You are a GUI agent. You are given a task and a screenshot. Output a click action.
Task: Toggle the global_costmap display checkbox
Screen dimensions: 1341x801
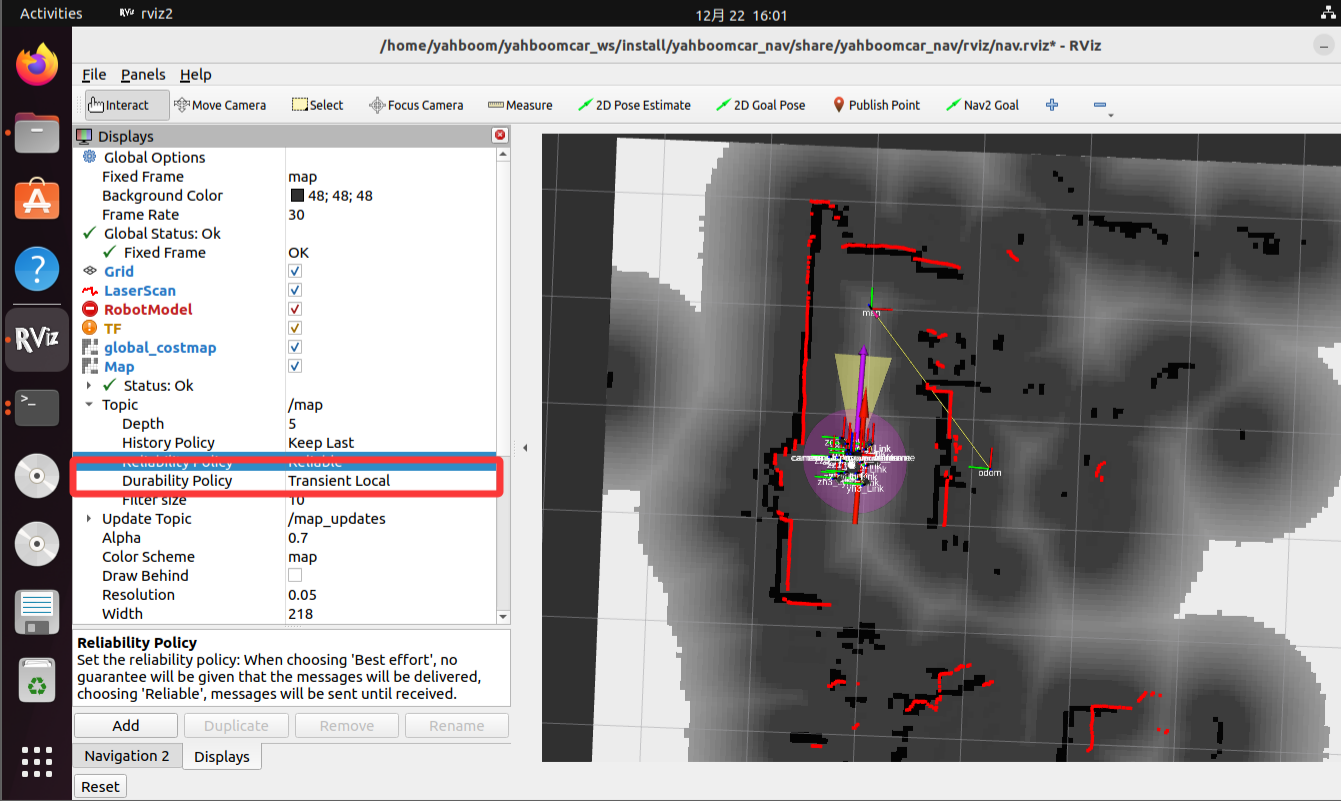point(295,348)
